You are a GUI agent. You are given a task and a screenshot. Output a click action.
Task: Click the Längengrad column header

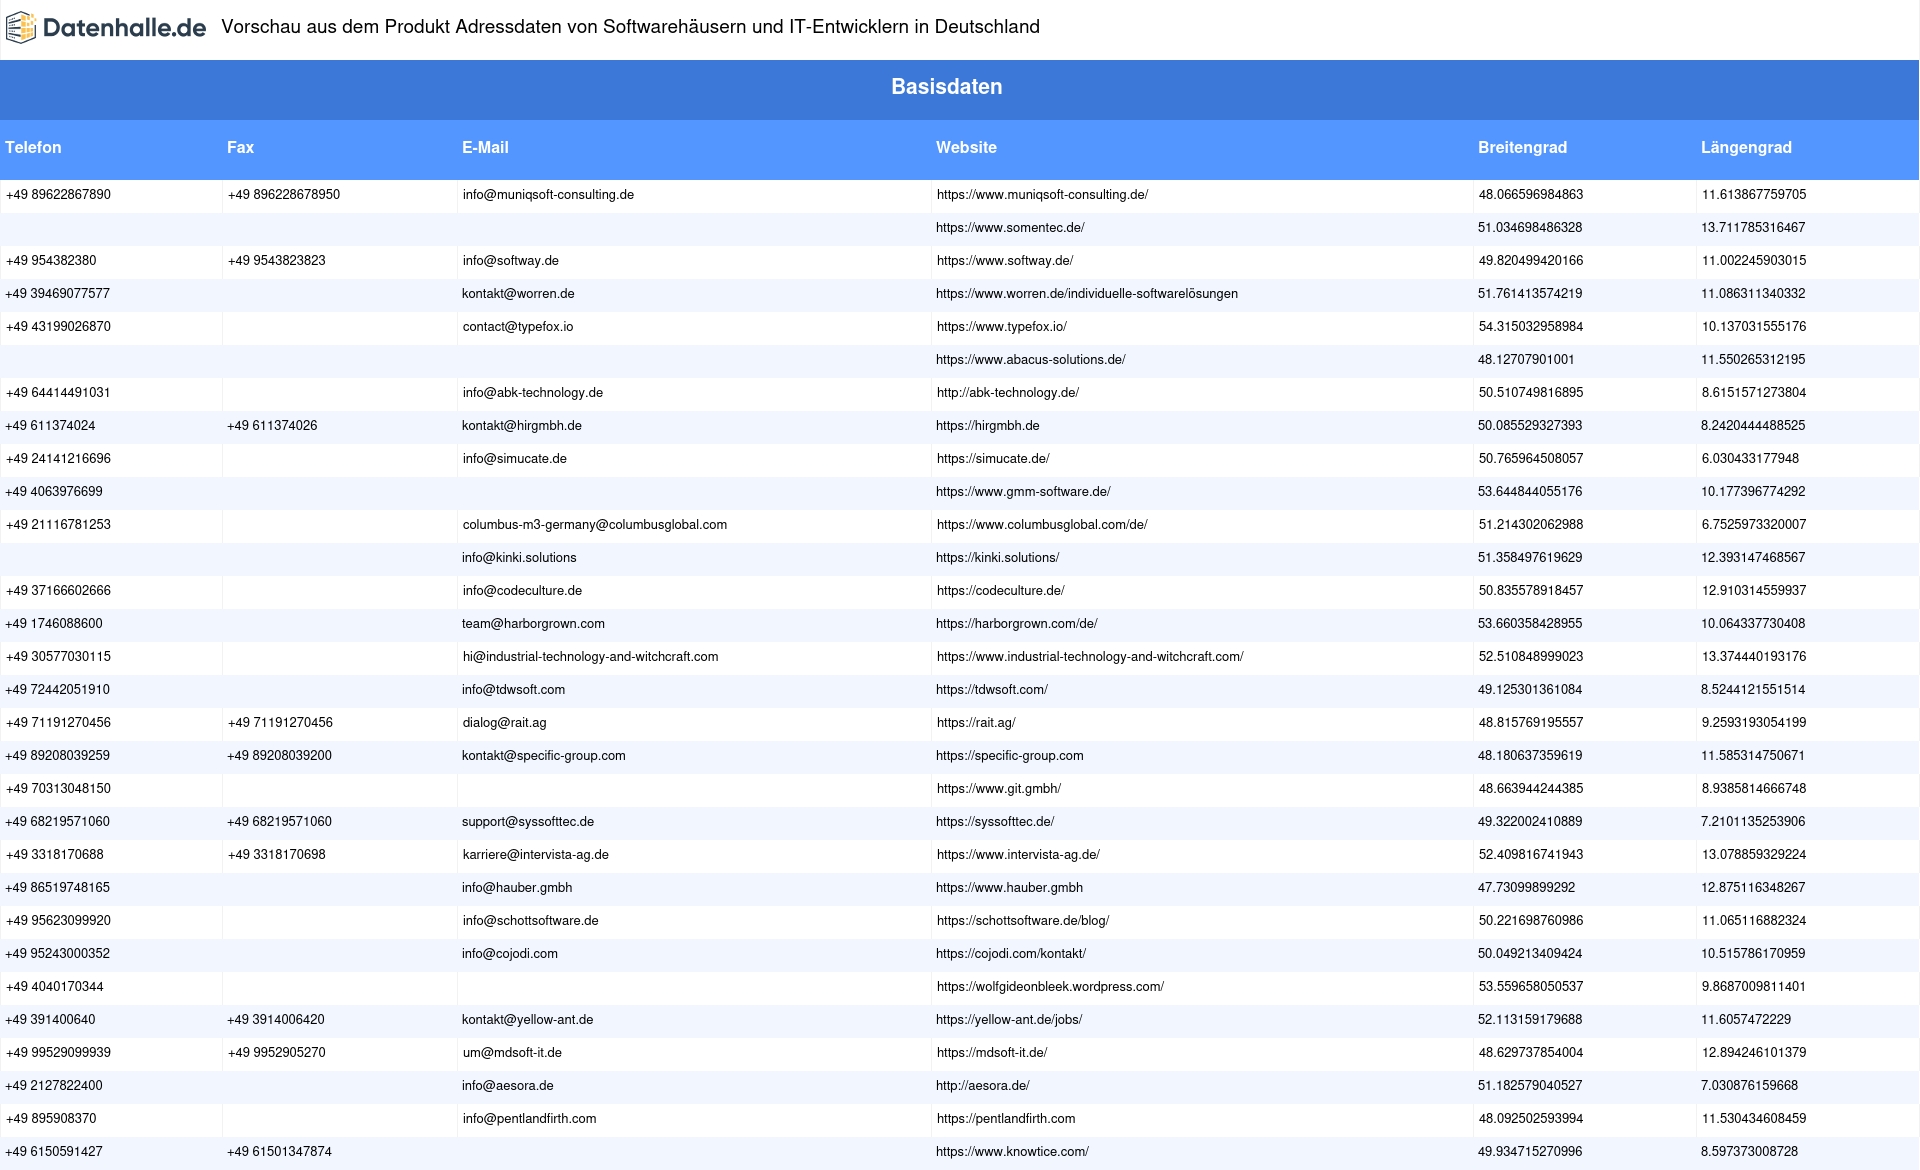pyautogui.click(x=1746, y=147)
